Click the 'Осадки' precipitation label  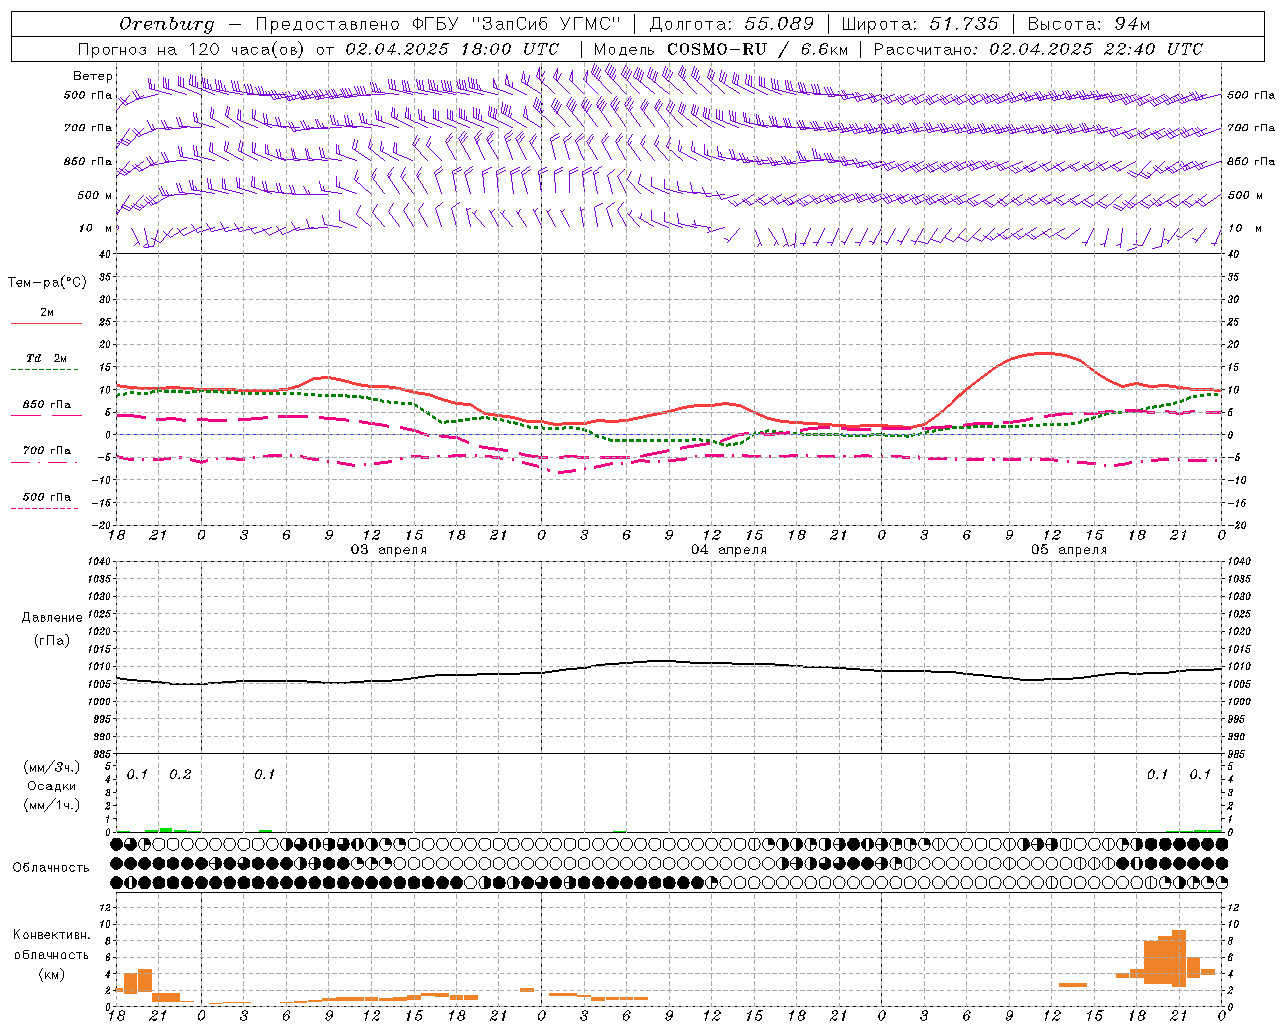52,786
